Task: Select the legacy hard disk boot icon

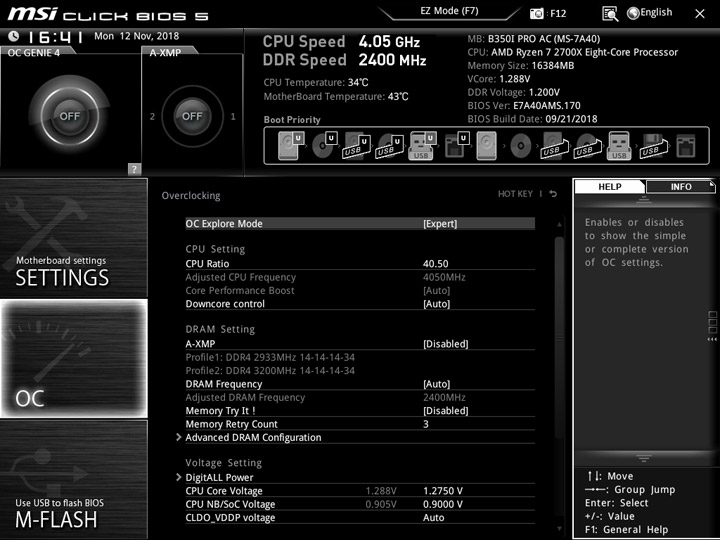Action: (486, 146)
